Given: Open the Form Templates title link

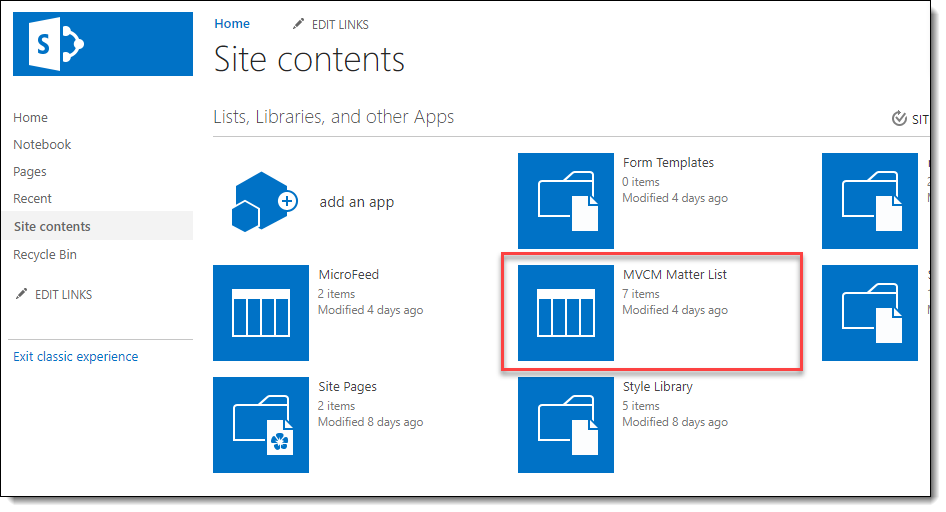Looking at the screenshot, I should [668, 163].
